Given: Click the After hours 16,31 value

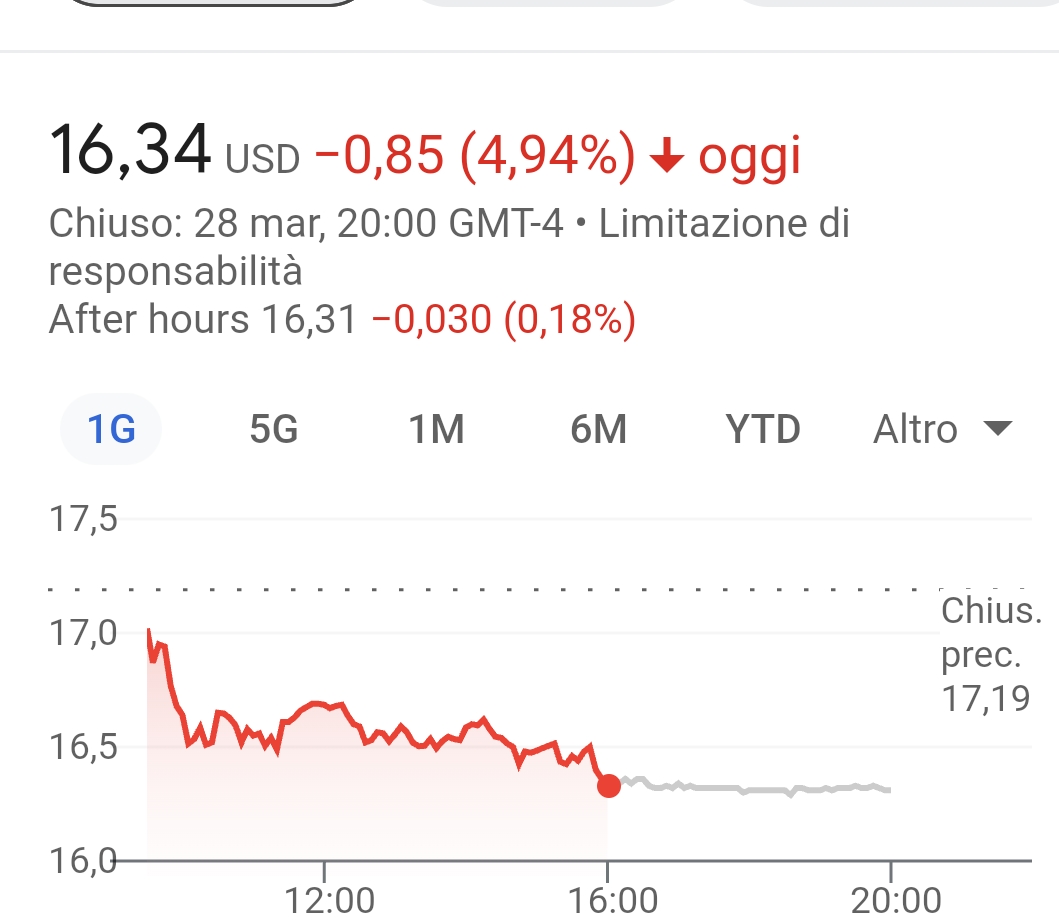Looking at the screenshot, I should [x=308, y=320].
